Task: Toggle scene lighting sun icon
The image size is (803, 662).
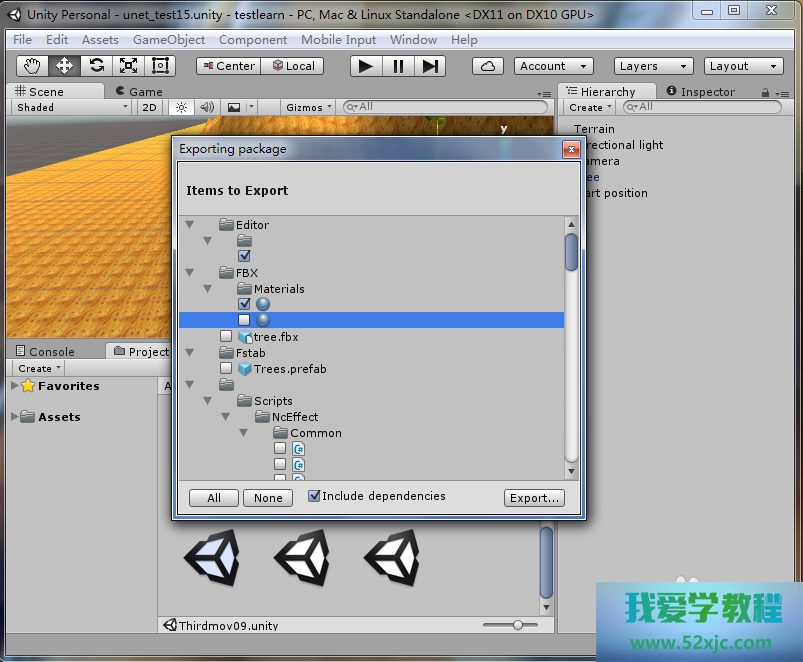Action: tap(181, 107)
